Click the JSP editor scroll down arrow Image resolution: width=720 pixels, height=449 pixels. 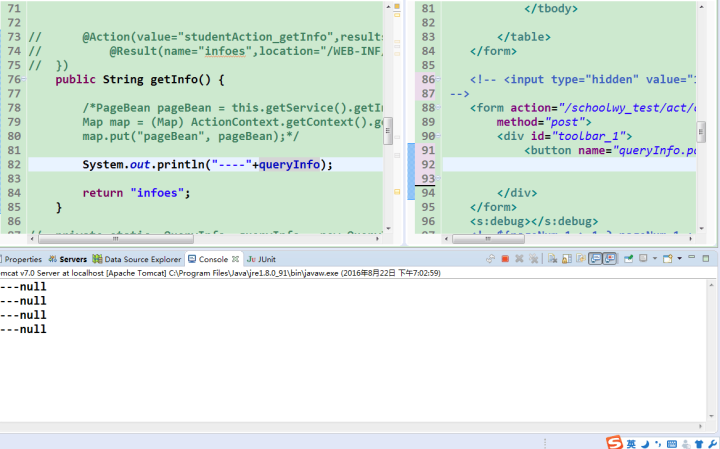click(701, 228)
